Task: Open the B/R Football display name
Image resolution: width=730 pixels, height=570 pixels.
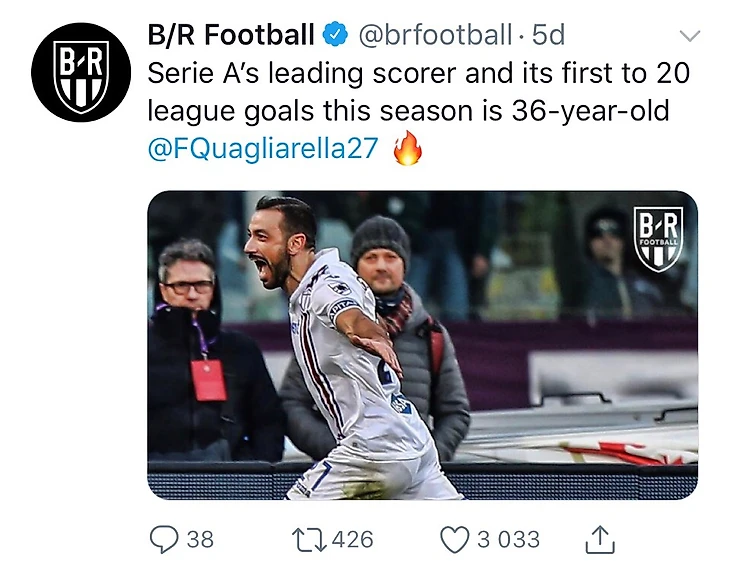Action: tap(231, 36)
